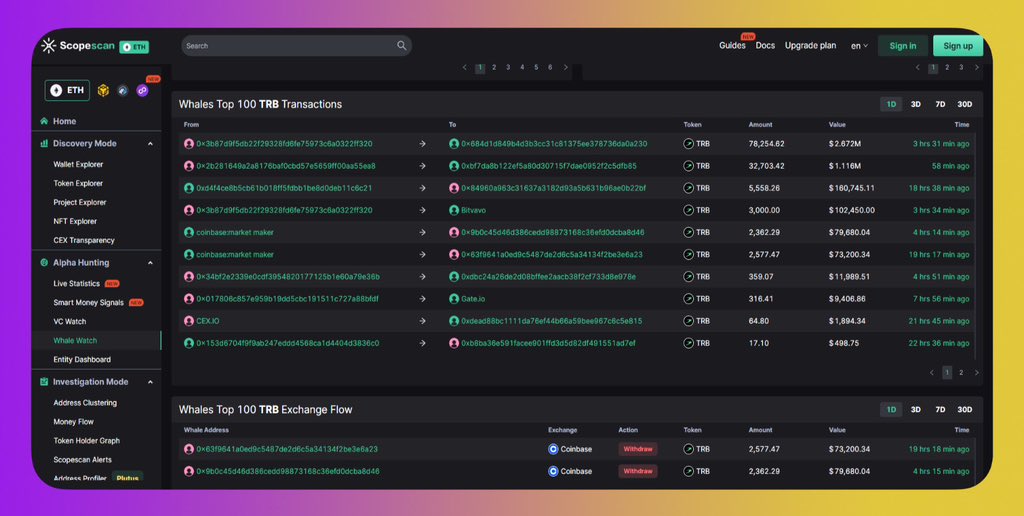Select 3D range for TRB Exchange Flow
The image size is (1024, 516).
coord(916,410)
